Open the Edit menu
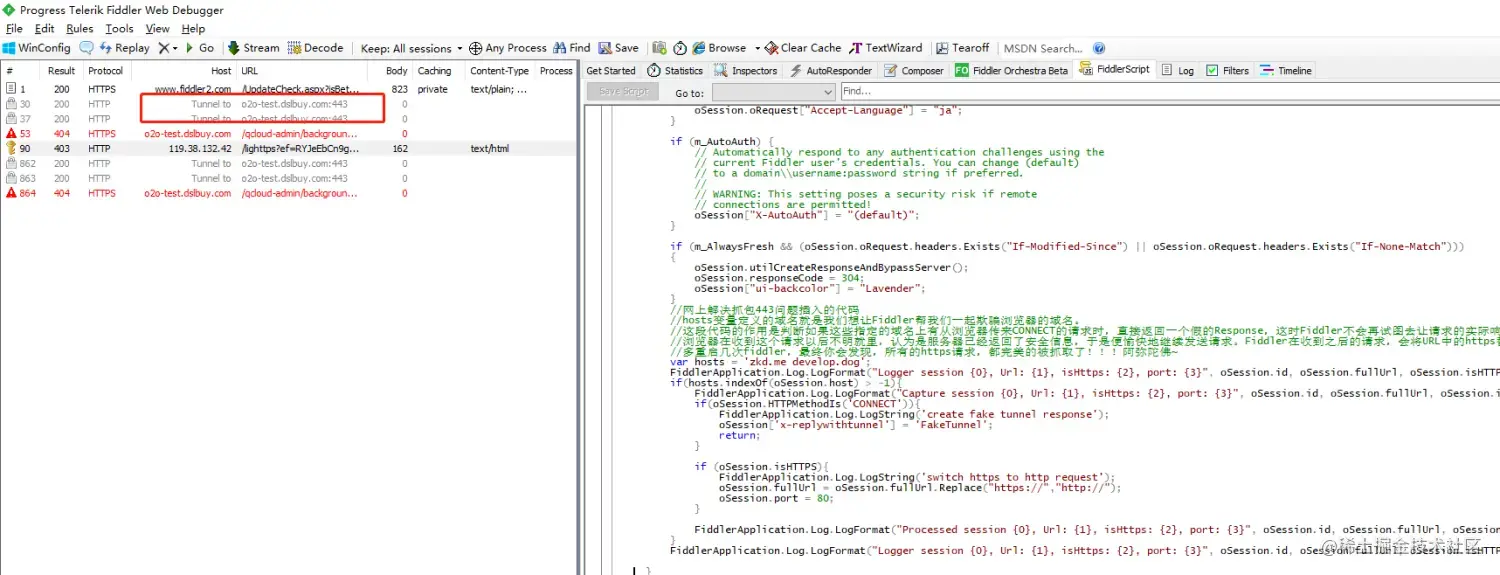 [45, 29]
